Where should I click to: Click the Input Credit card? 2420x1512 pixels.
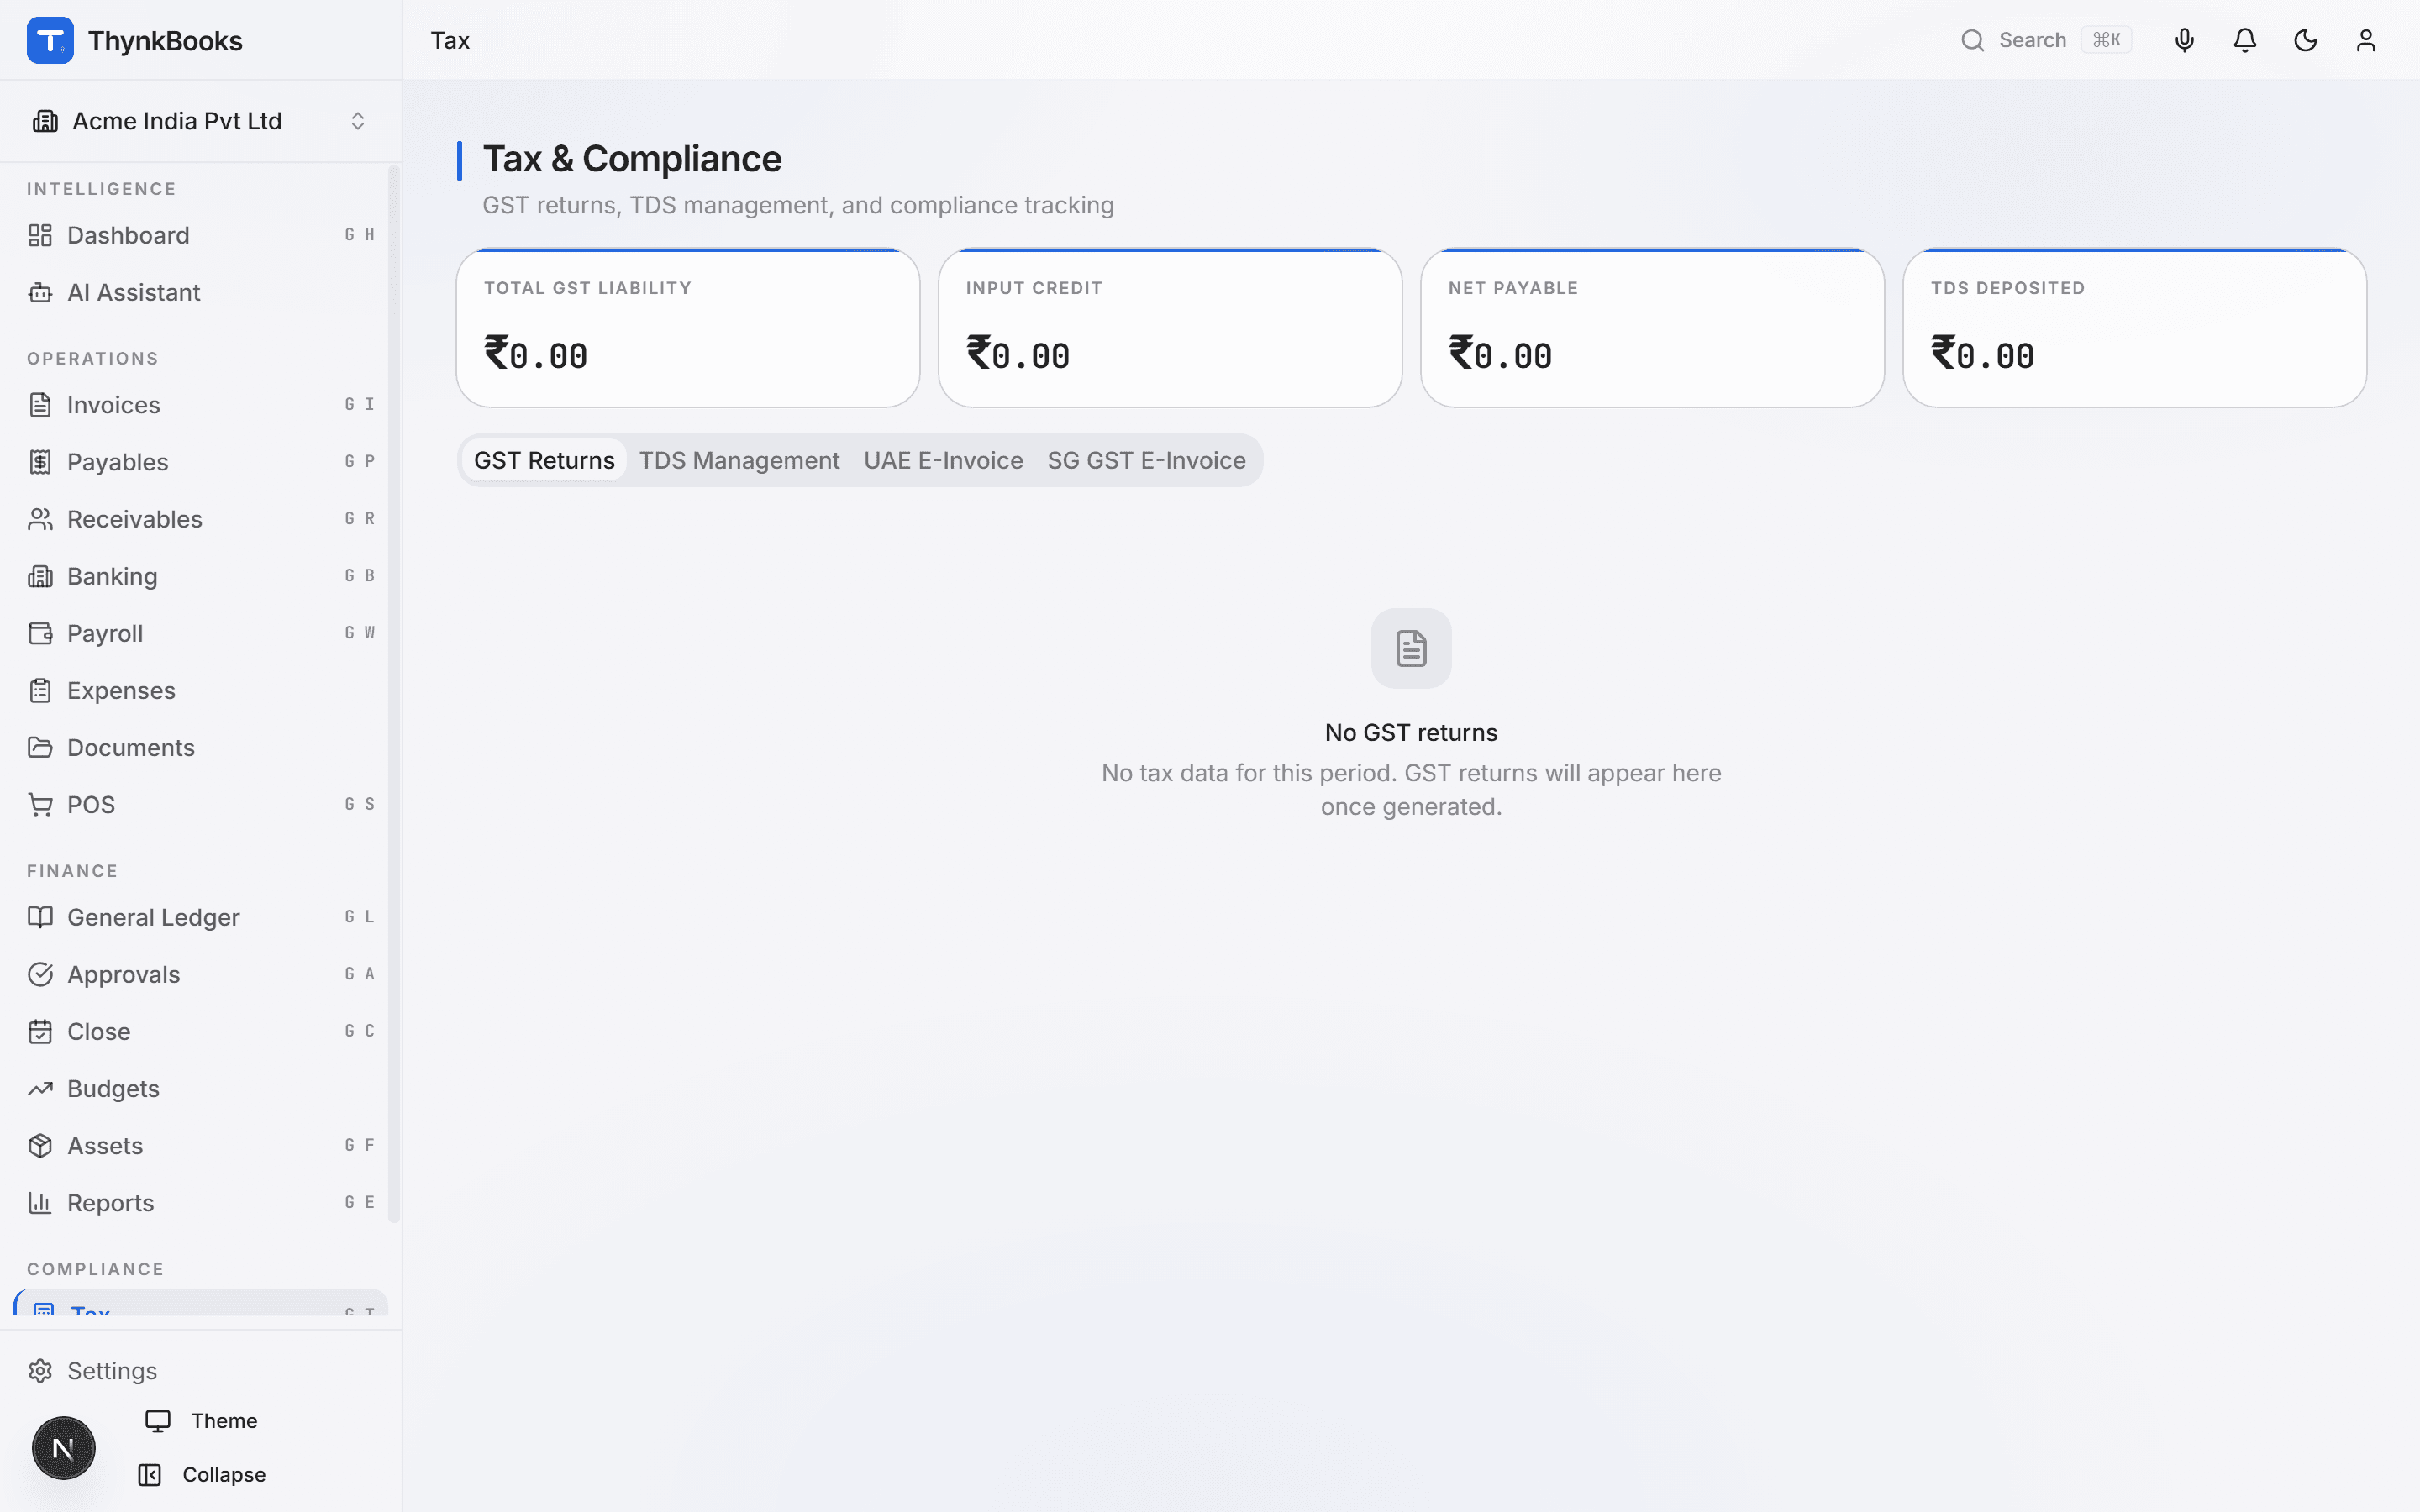1170,328
